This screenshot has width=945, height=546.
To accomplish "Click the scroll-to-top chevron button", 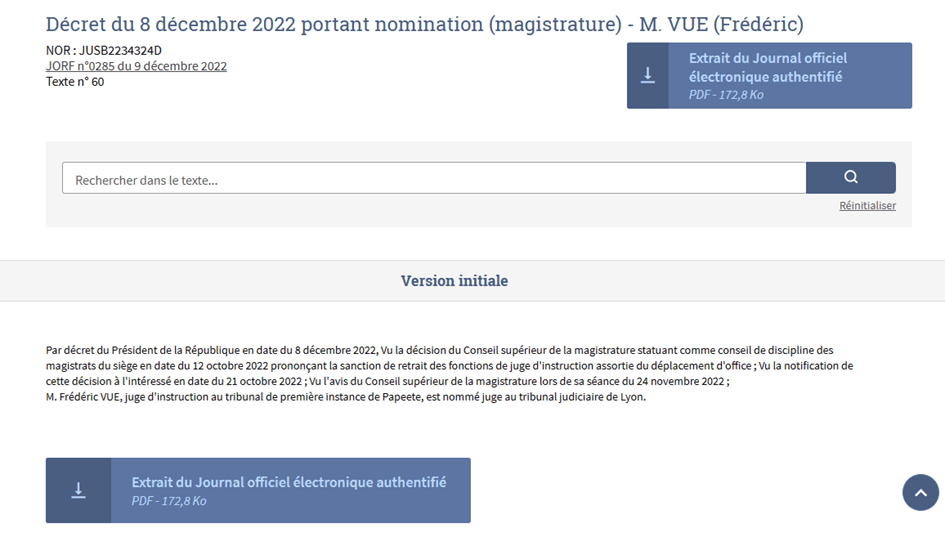I will point(920,492).
